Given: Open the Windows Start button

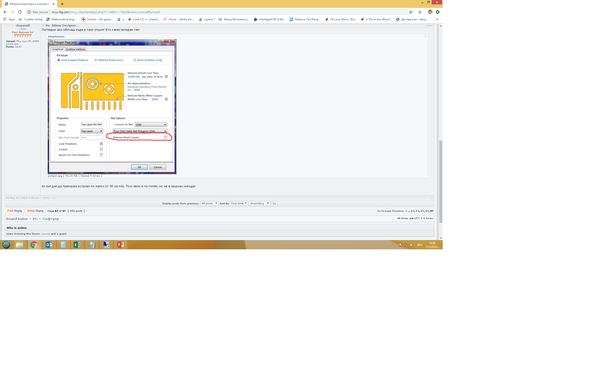Looking at the screenshot, I should coord(6,245).
